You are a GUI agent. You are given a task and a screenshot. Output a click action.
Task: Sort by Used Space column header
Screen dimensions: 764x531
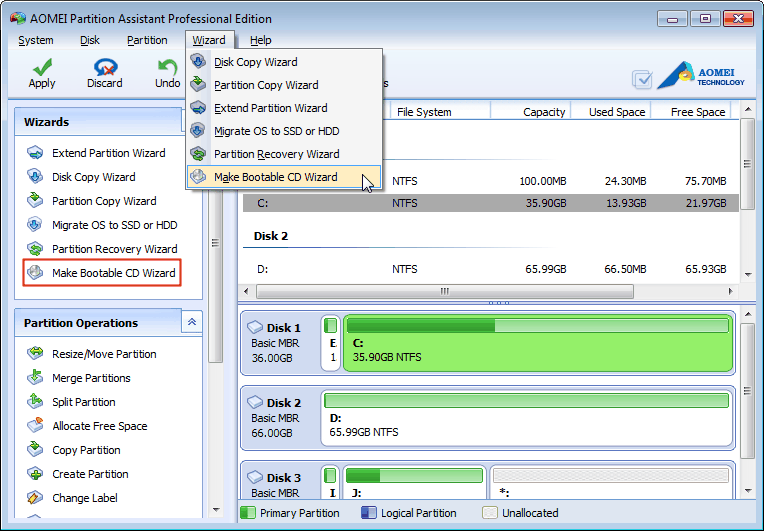(611, 112)
